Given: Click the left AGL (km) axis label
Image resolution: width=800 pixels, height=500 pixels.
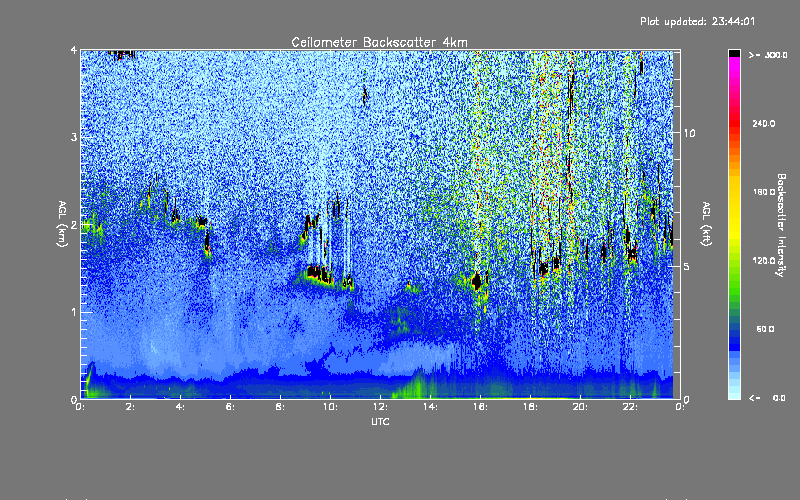Looking at the screenshot, I should tap(62, 223).
